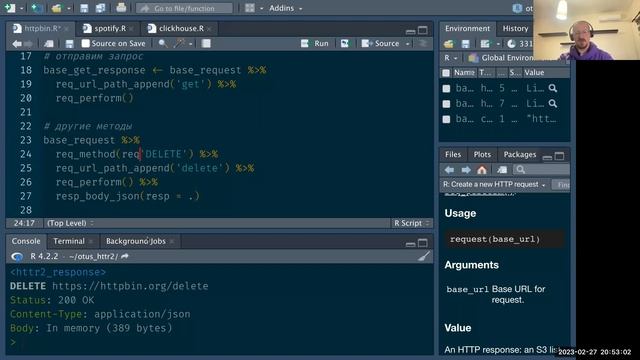Switch to the Packages tab

(x=520, y=155)
